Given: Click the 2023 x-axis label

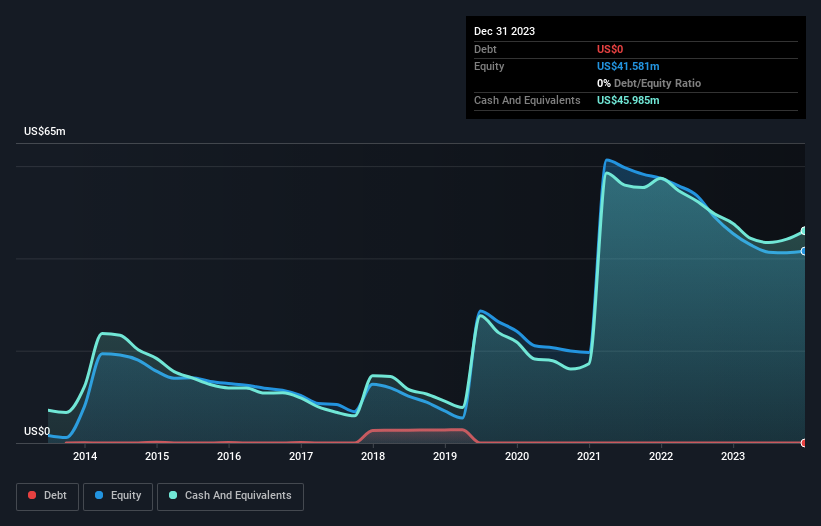Looking at the screenshot, I should [x=733, y=456].
